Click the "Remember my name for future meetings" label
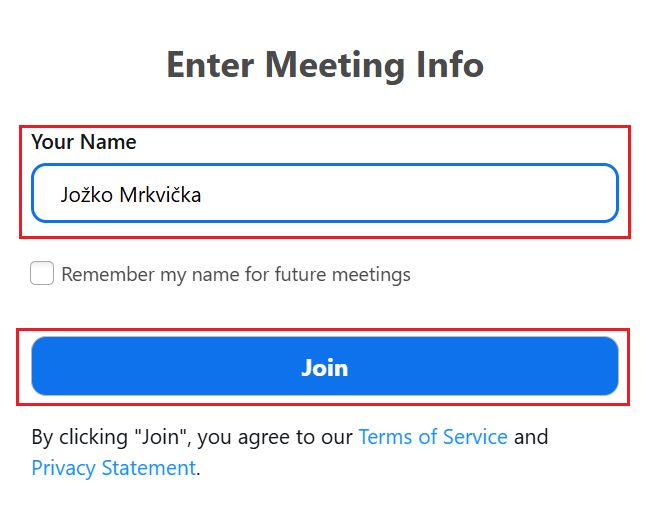 [236, 274]
